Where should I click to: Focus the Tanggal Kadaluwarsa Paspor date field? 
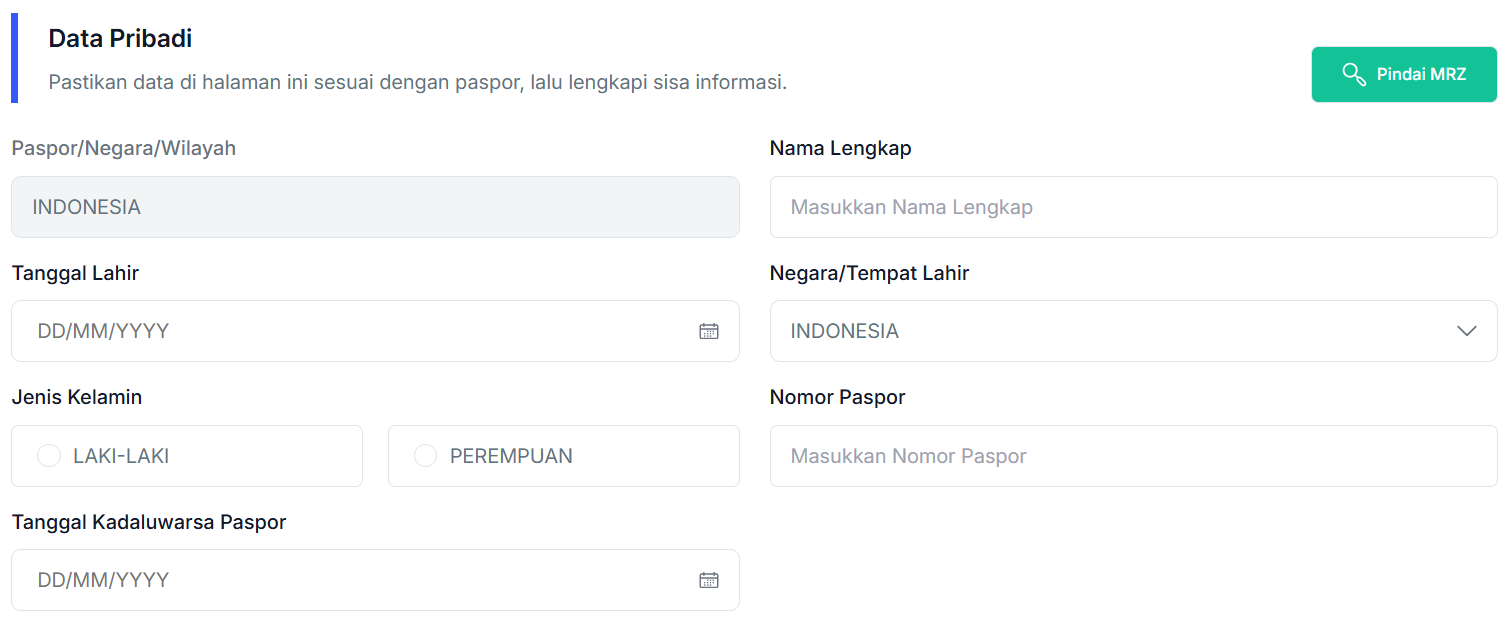(350, 580)
